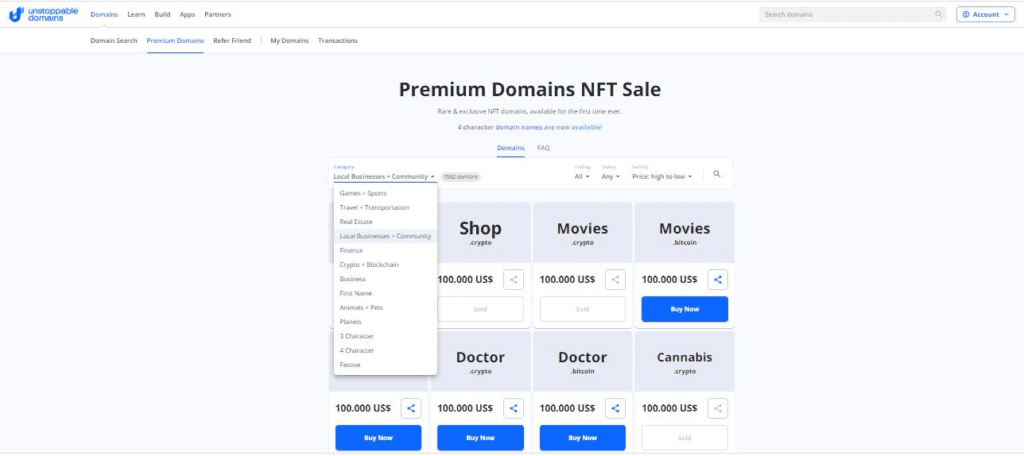
Task: Go to Premium Domains tab
Action: coord(175,41)
